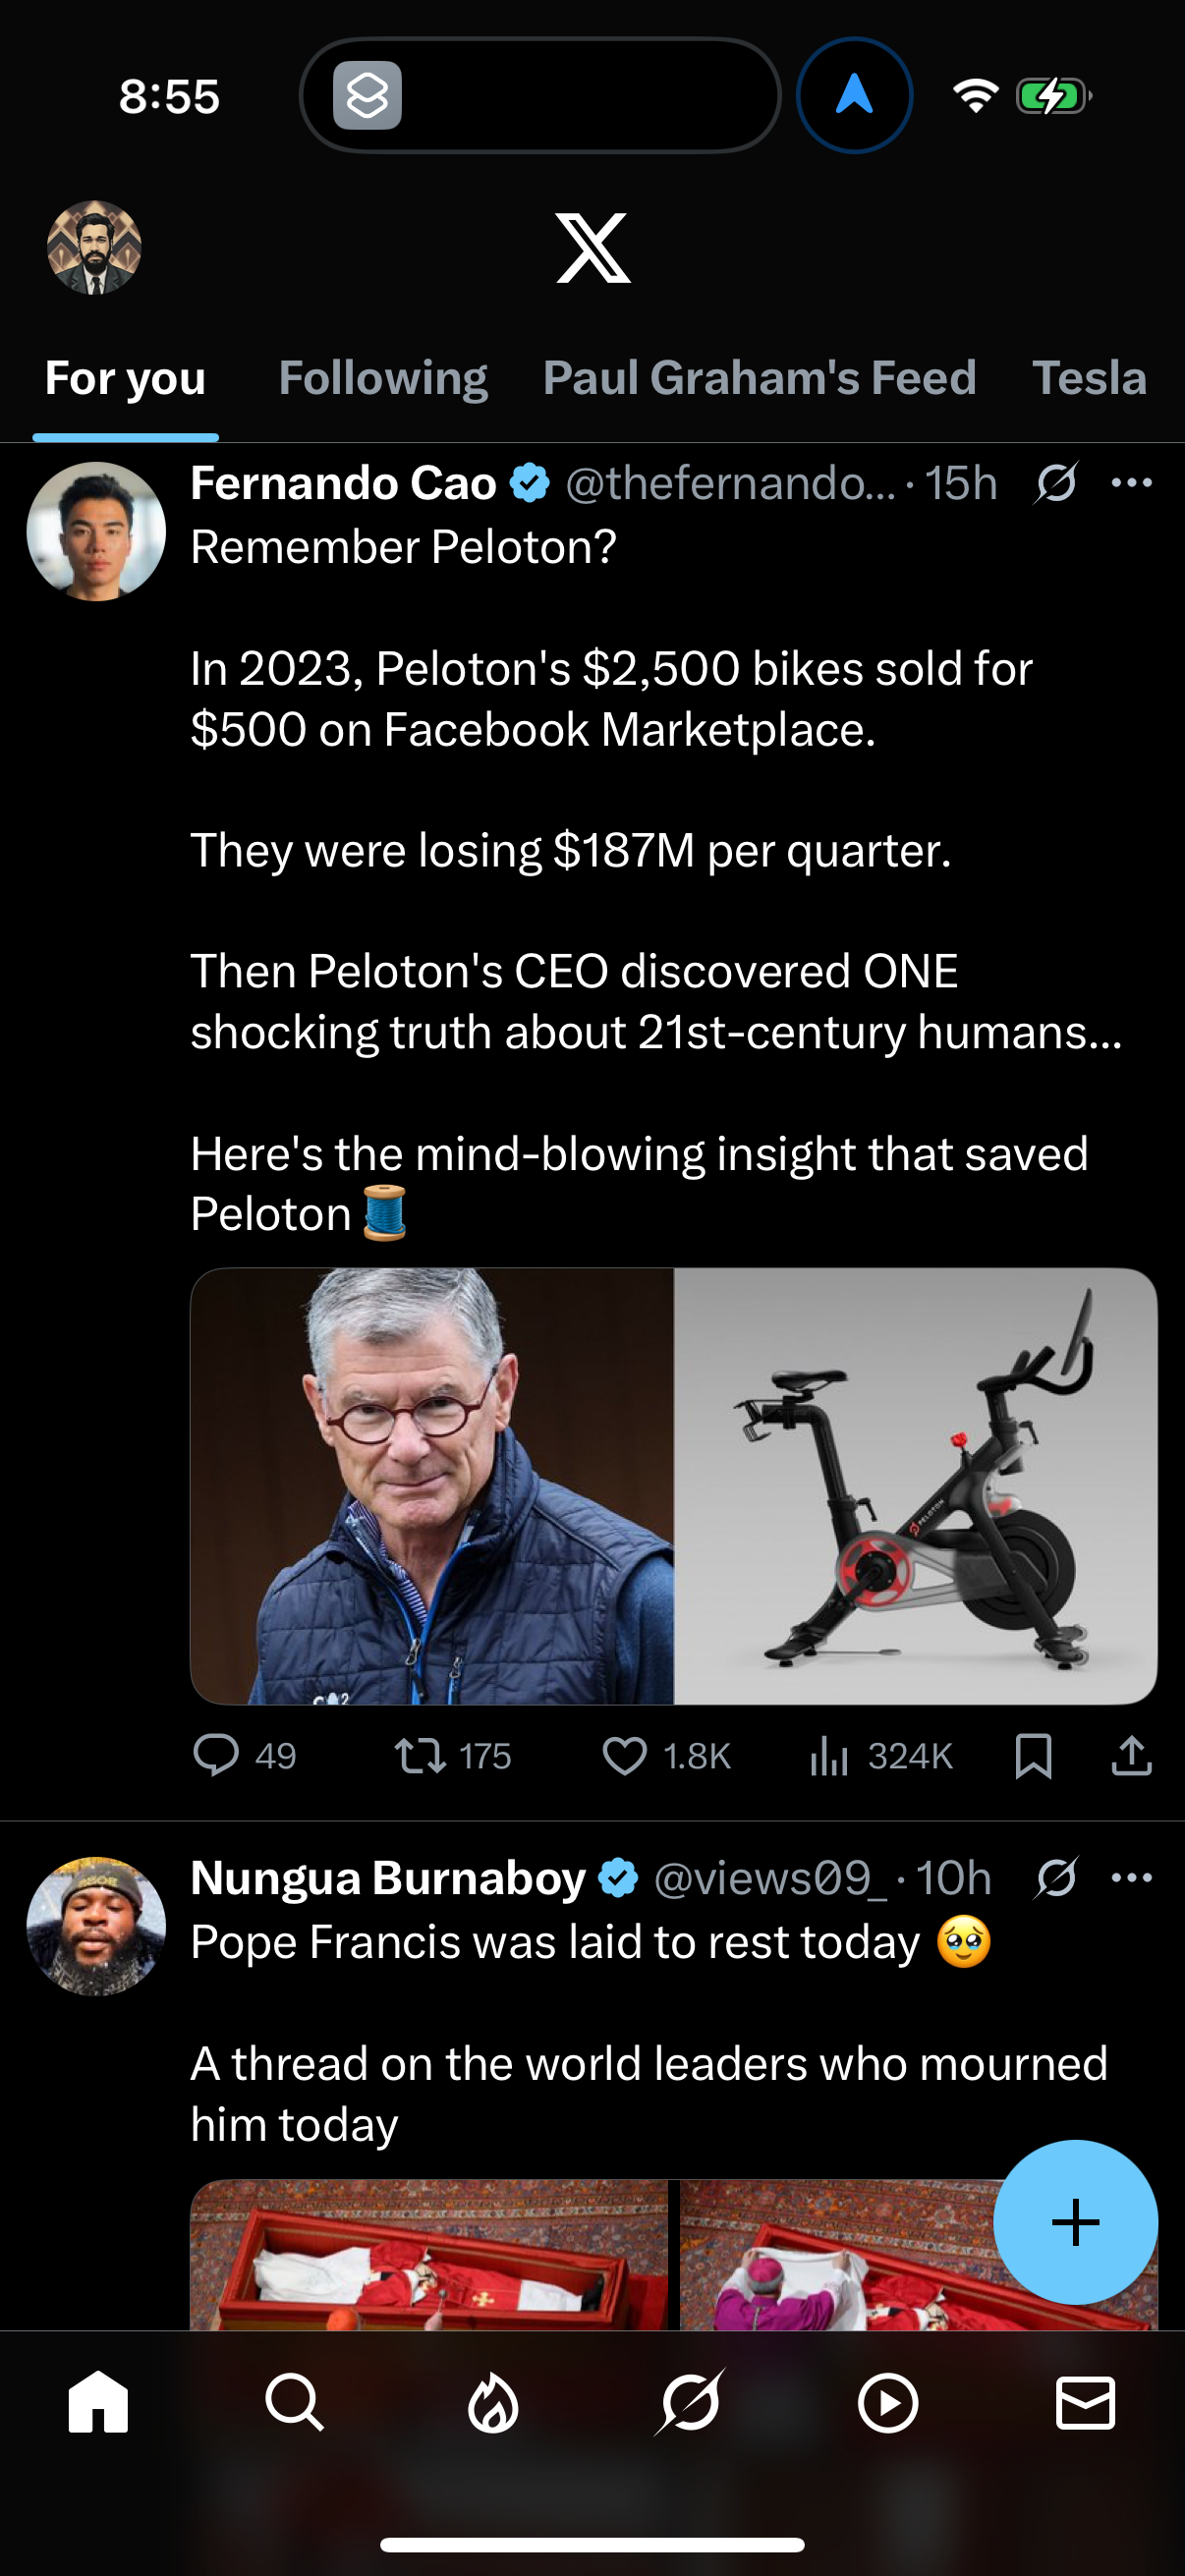Open the Home feed icon
1185x2576 pixels.
(98, 2404)
